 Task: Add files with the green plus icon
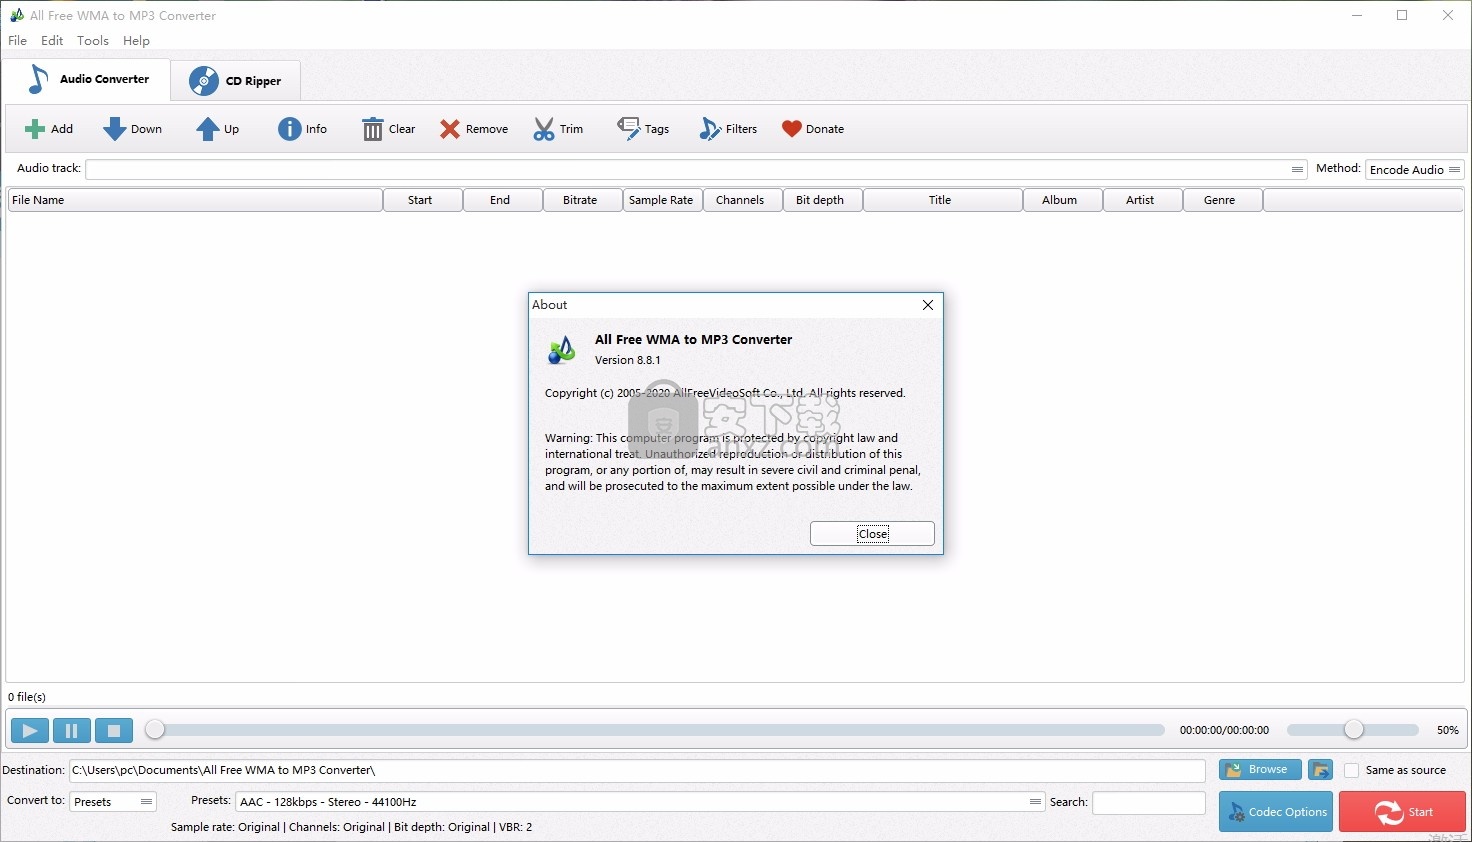click(x=48, y=129)
